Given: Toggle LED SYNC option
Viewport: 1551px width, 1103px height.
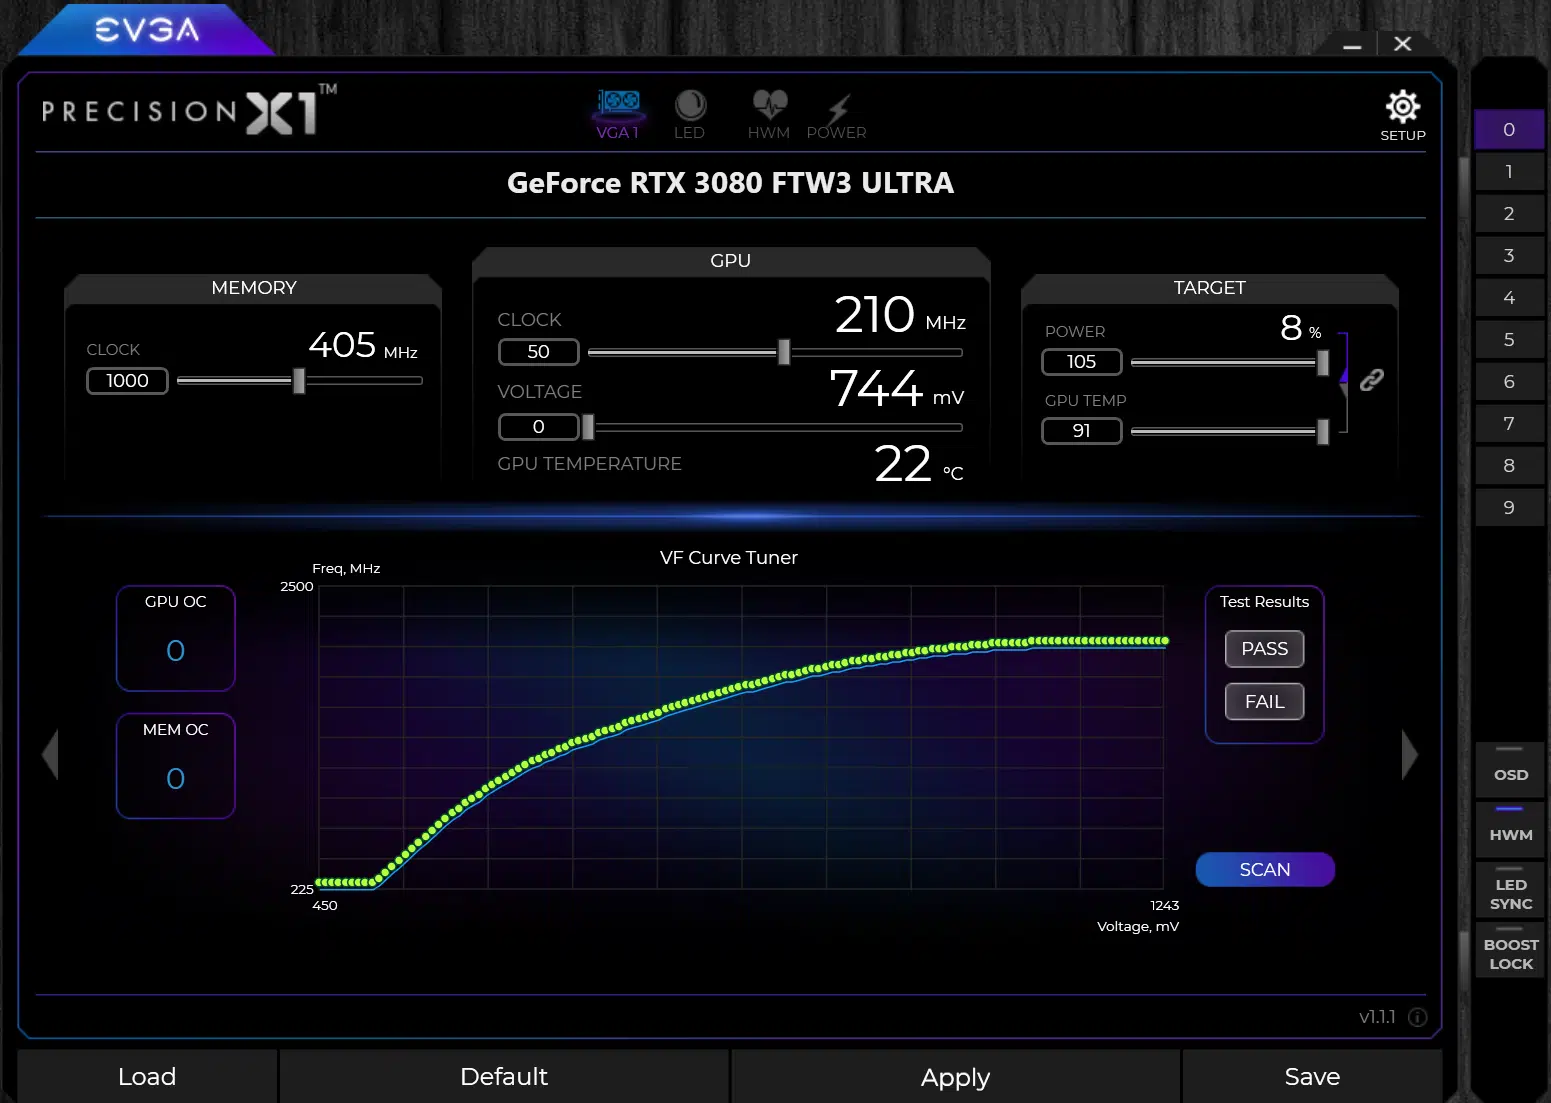Looking at the screenshot, I should tap(1510, 890).
